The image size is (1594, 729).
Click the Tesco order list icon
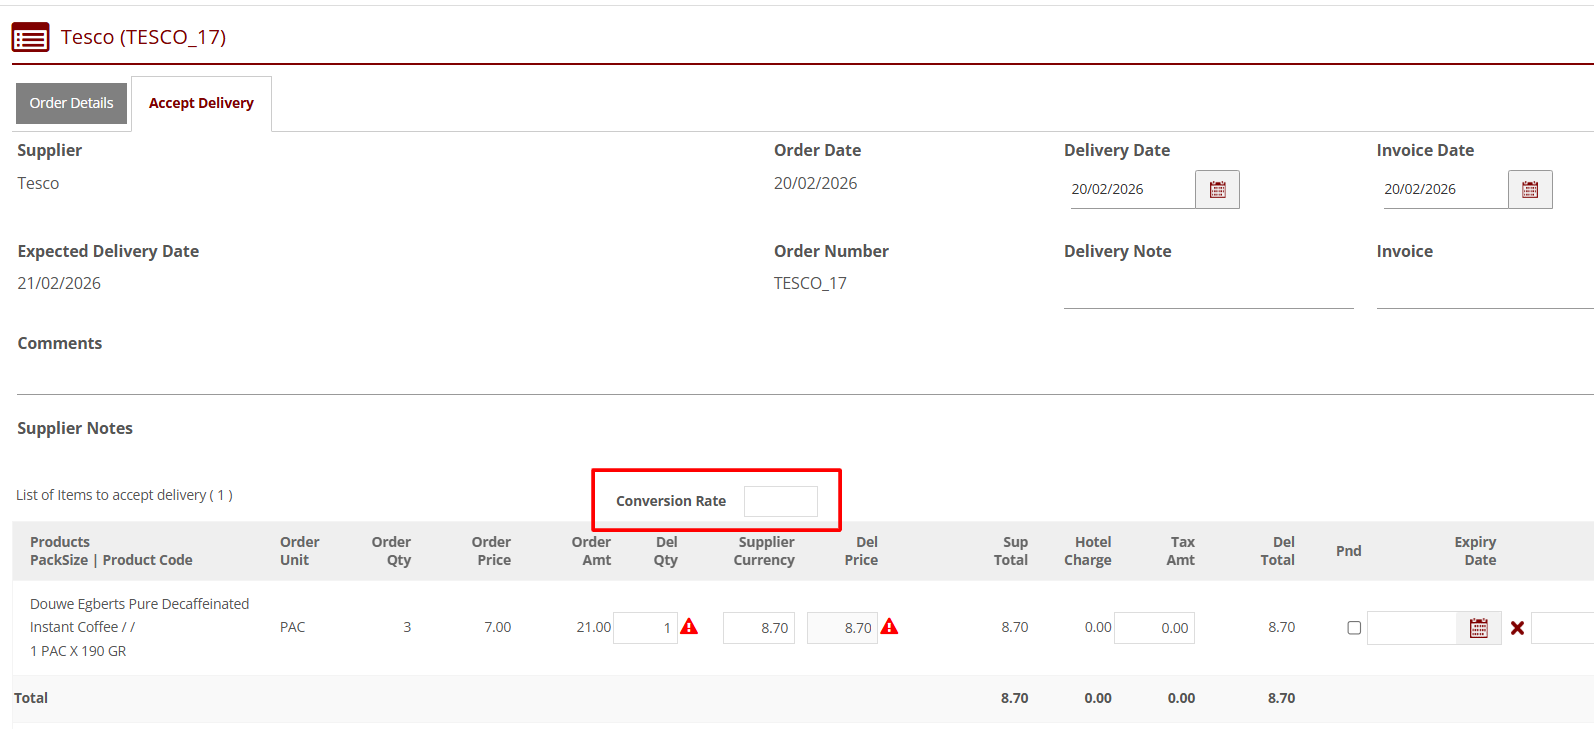tap(30, 38)
